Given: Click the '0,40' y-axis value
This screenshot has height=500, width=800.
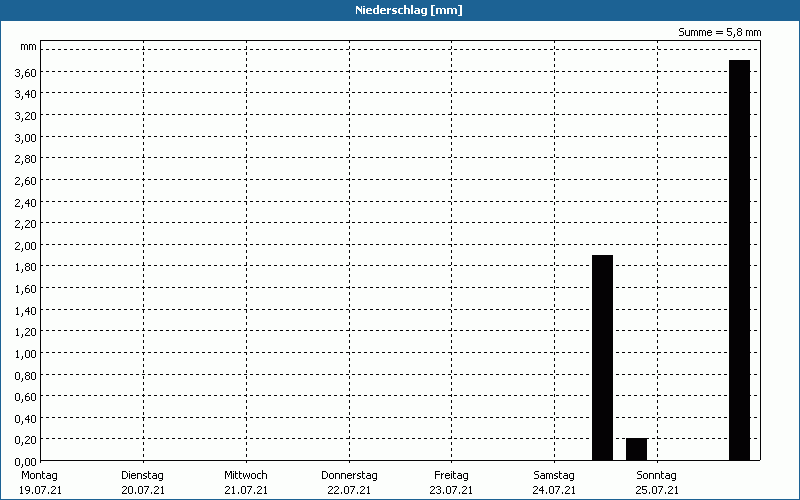Looking at the screenshot, I should [x=26, y=419].
